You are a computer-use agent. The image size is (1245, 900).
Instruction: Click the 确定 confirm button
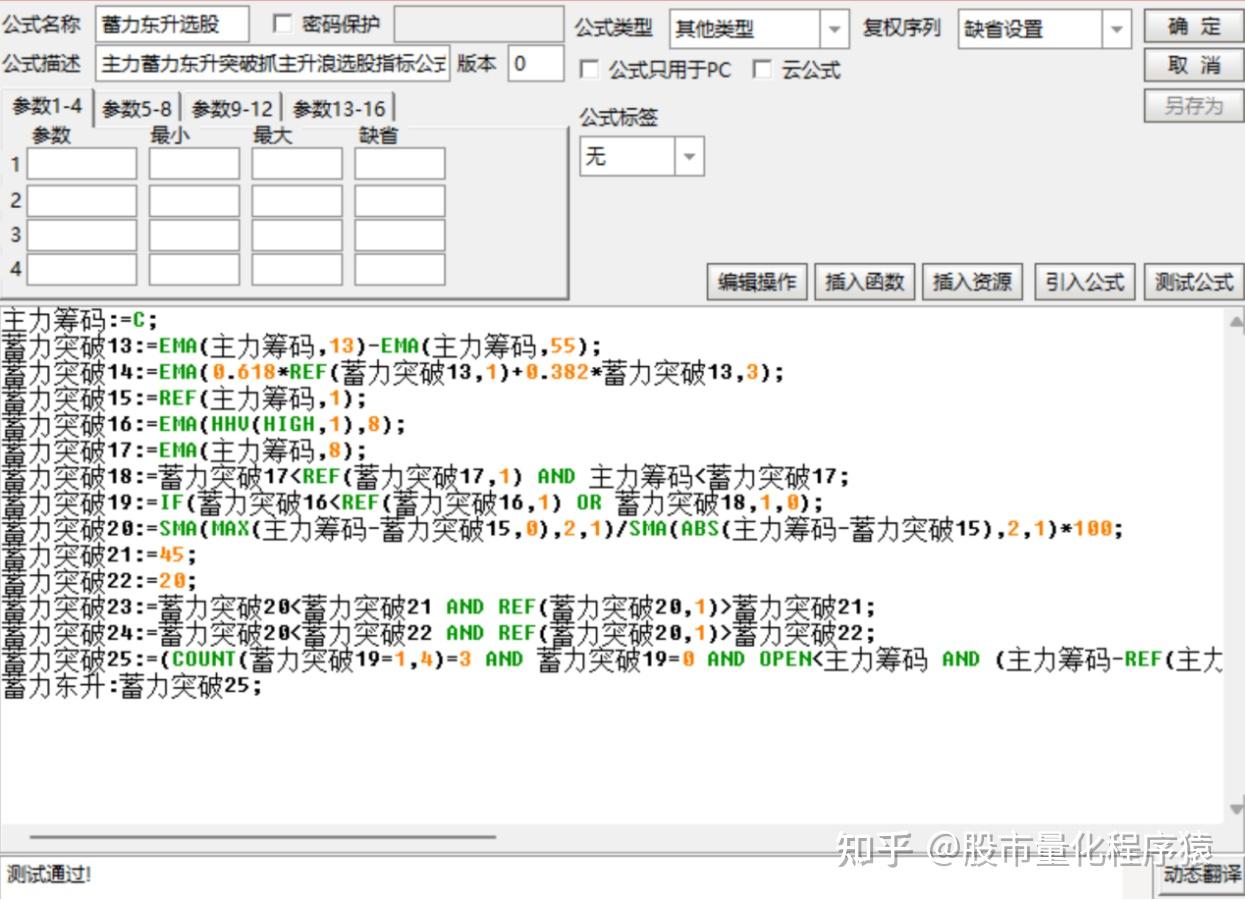(1193, 27)
